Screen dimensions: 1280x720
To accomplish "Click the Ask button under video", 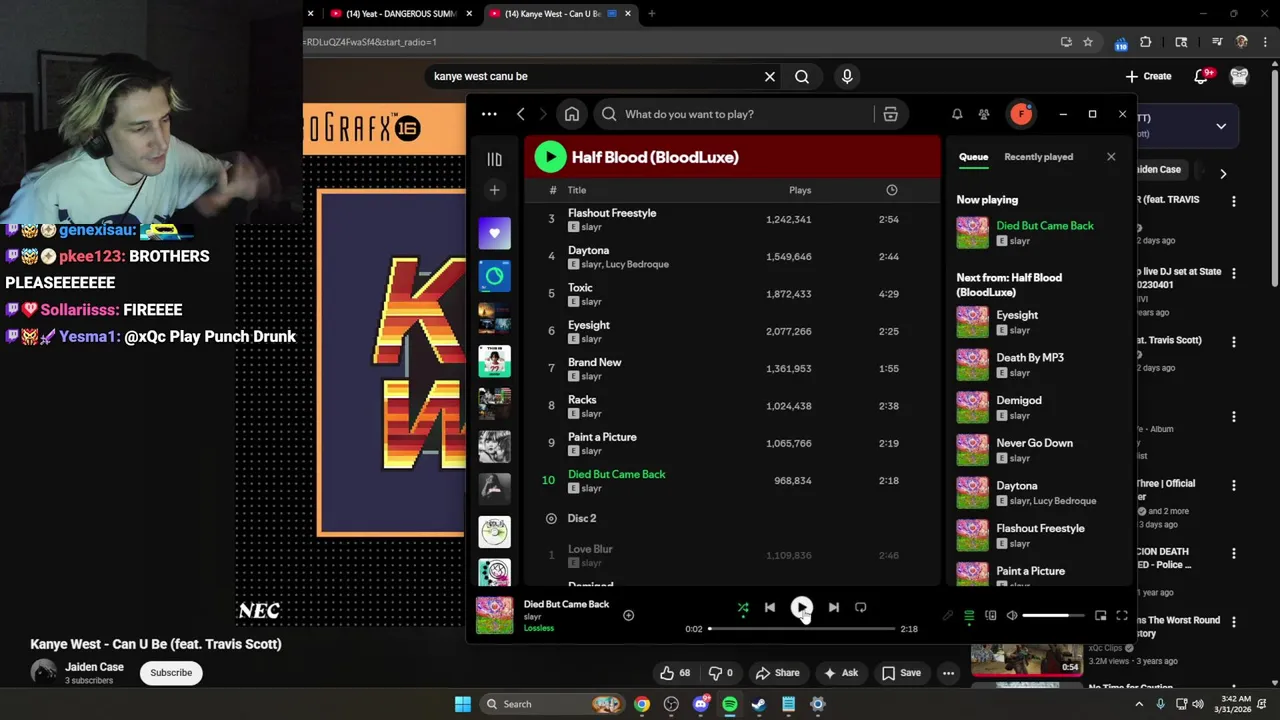I will click(x=840, y=673).
